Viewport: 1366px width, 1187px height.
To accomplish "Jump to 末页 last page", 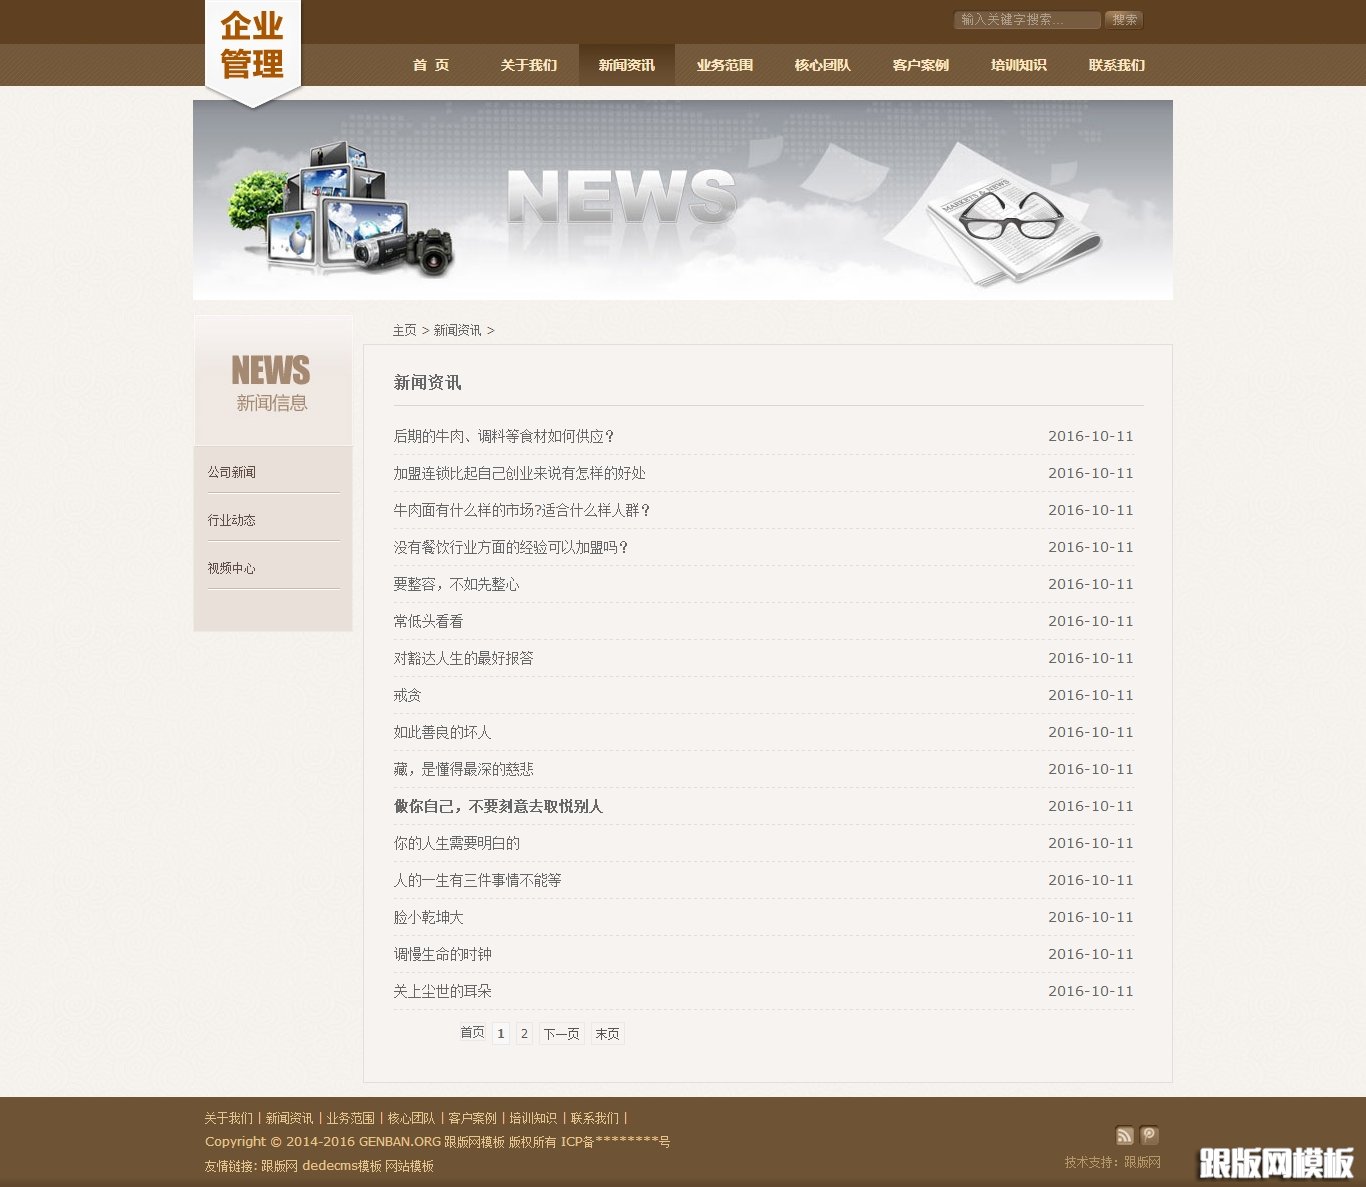I will point(607,1033).
